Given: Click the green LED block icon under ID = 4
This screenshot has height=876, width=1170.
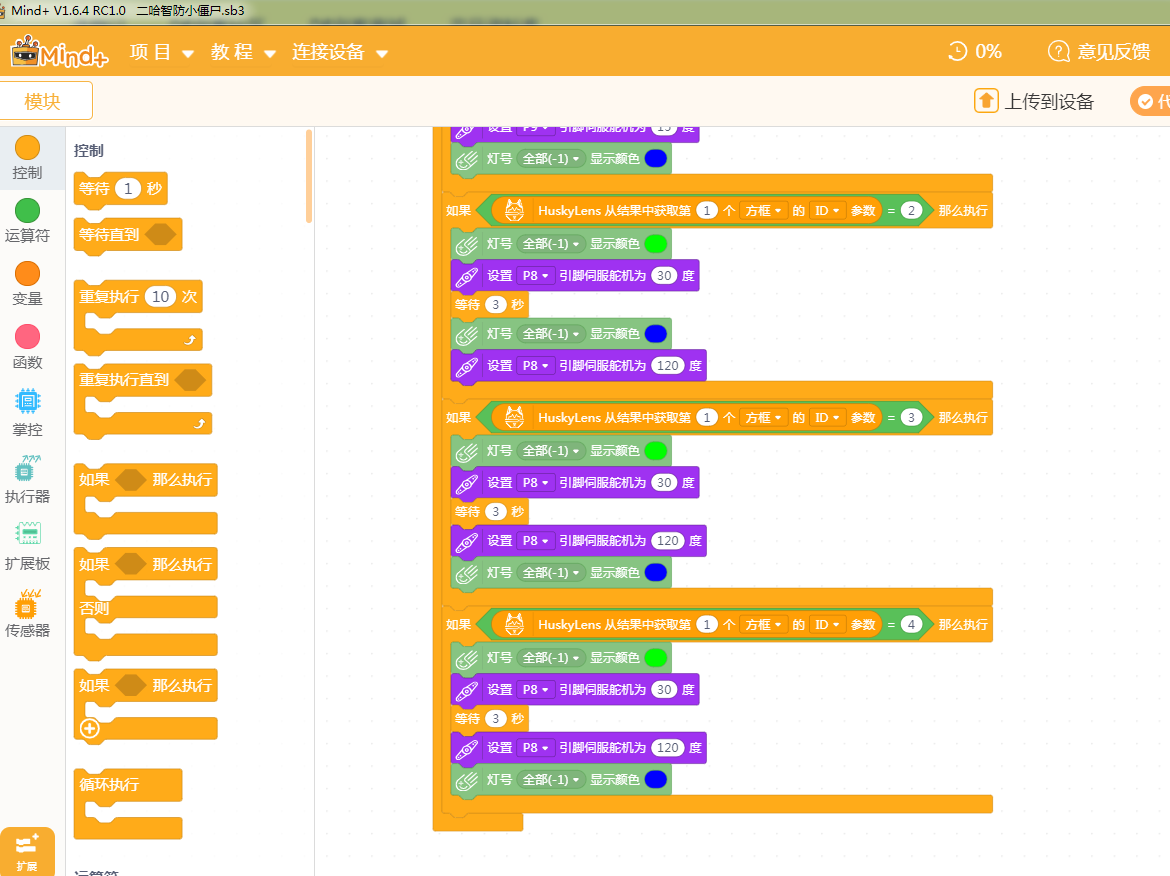Looking at the screenshot, I should pyautogui.click(x=467, y=658).
